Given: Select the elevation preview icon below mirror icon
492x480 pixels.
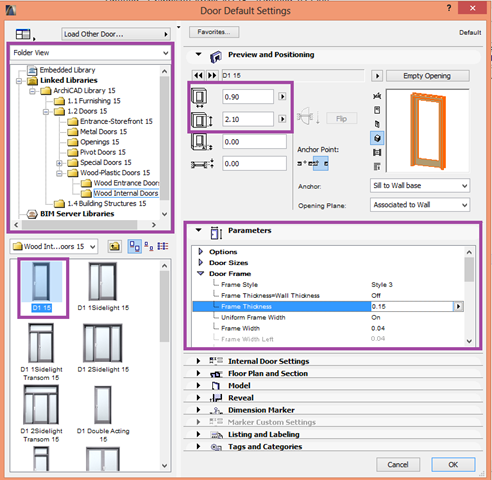Looking at the screenshot, I should 377,110.
